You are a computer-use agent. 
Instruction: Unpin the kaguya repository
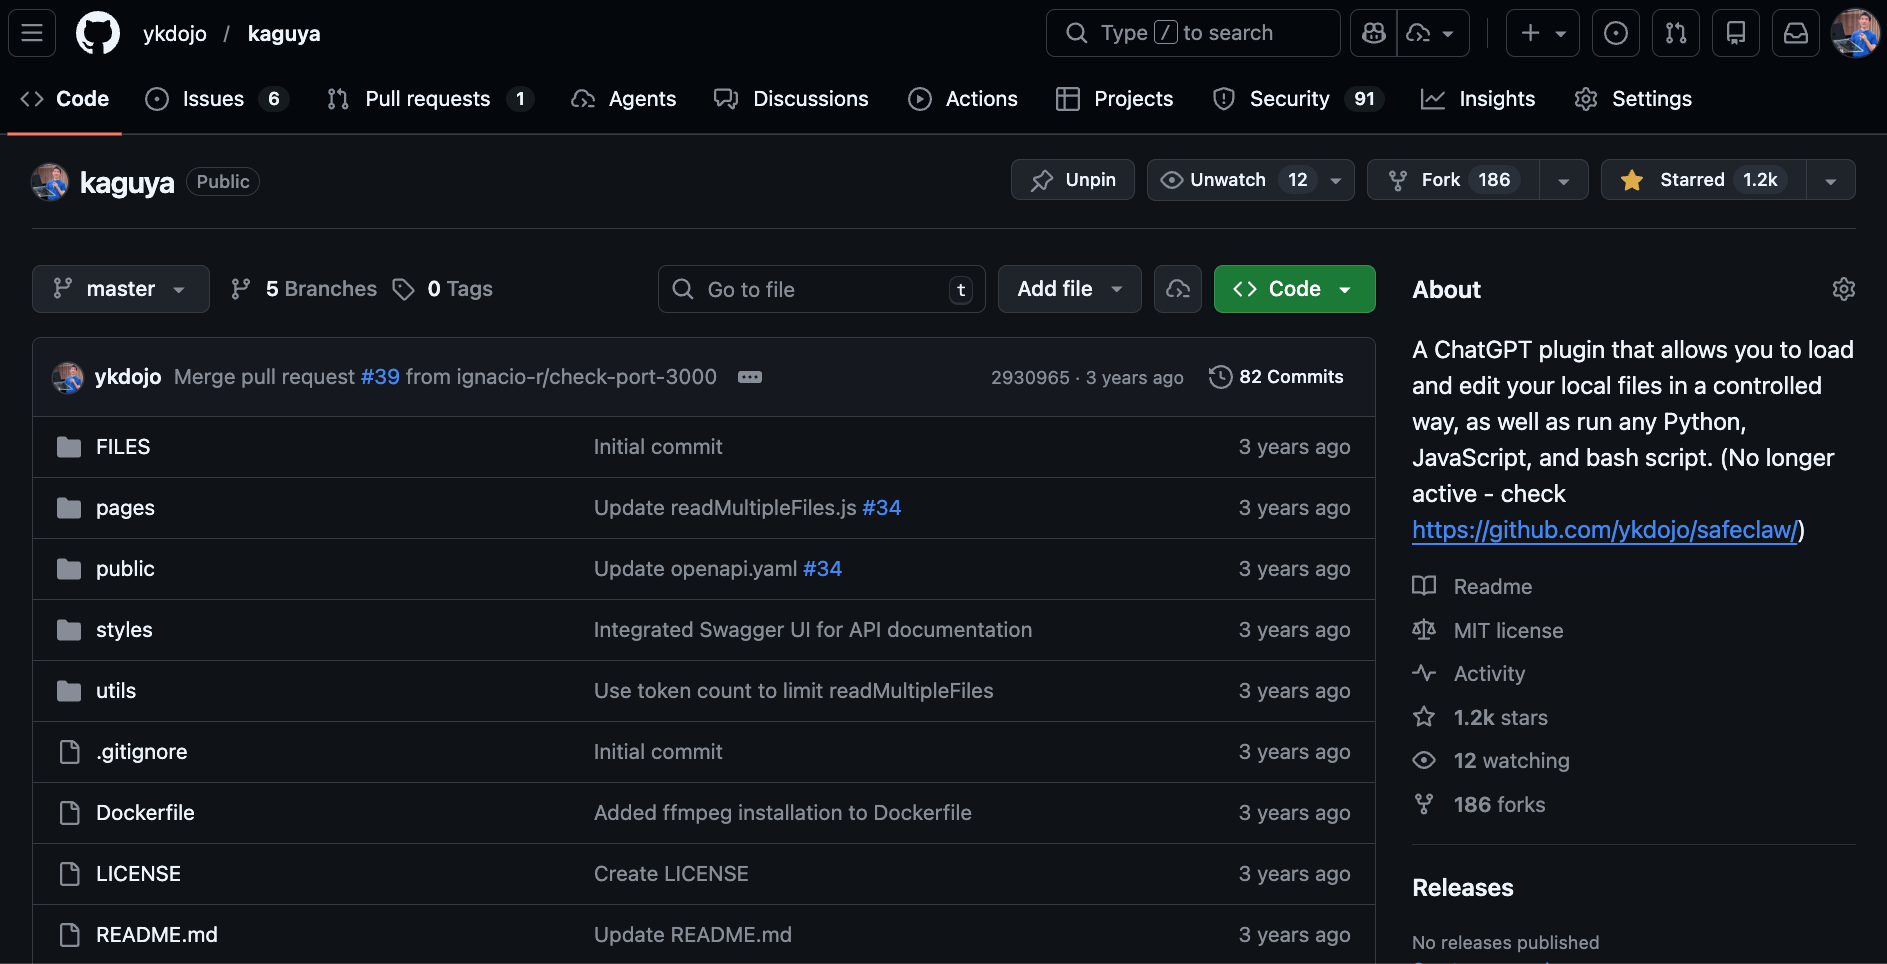pyautogui.click(x=1072, y=180)
